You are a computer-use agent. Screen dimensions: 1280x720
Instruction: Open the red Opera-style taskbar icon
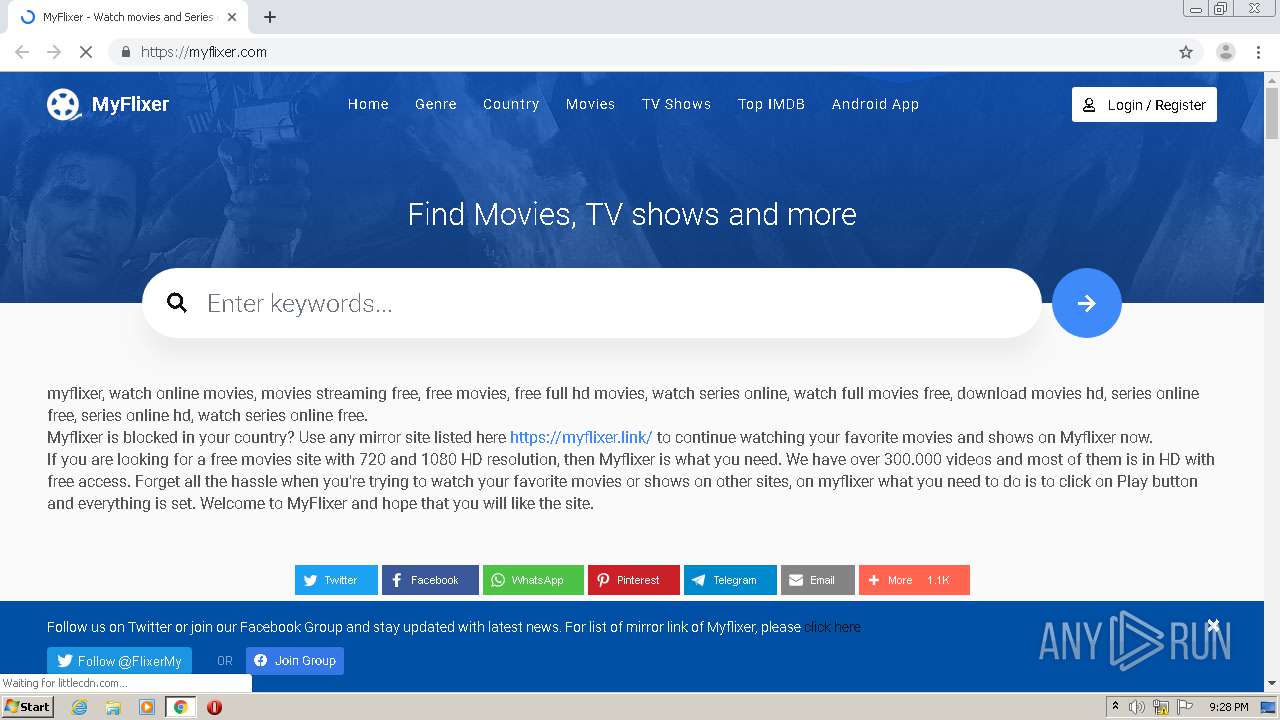pyautogui.click(x=214, y=707)
